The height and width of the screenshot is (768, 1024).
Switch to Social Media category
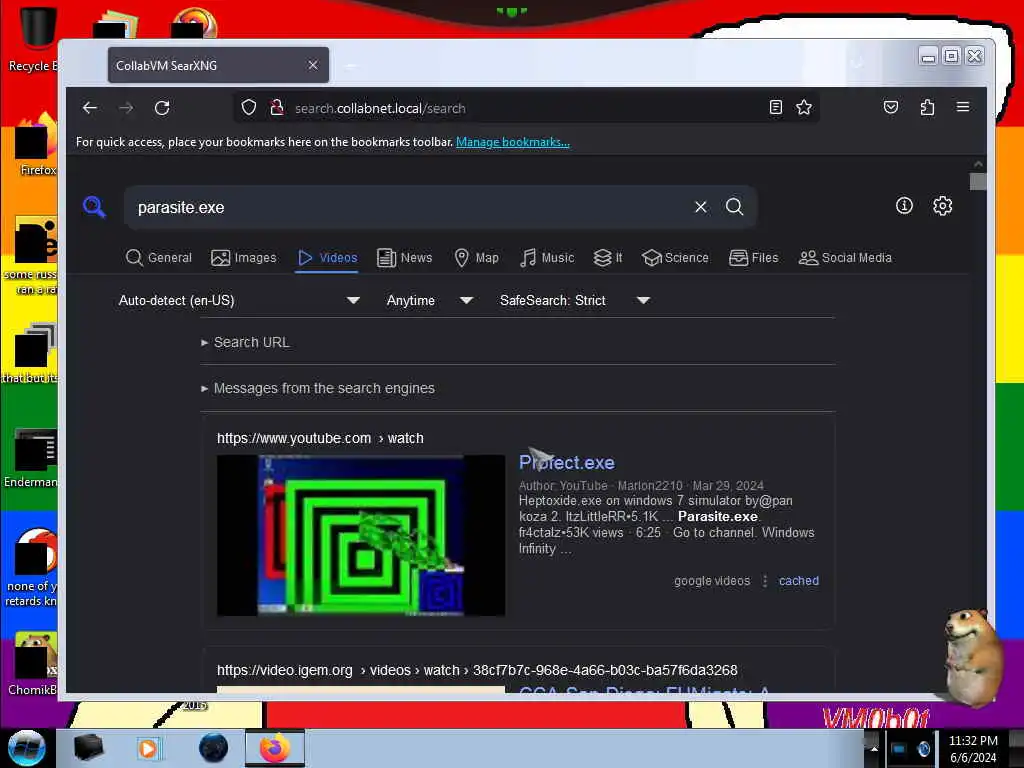click(845, 258)
